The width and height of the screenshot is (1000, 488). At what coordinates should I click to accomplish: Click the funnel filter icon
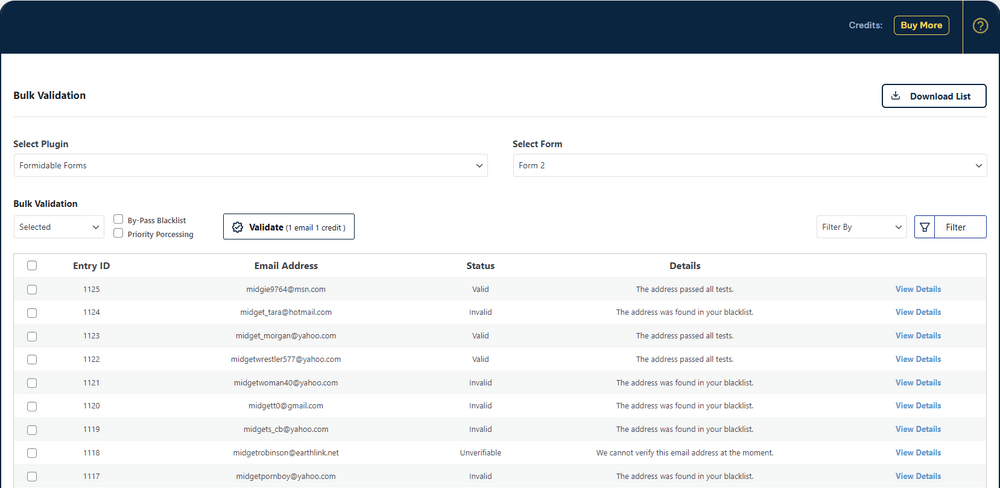click(925, 227)
